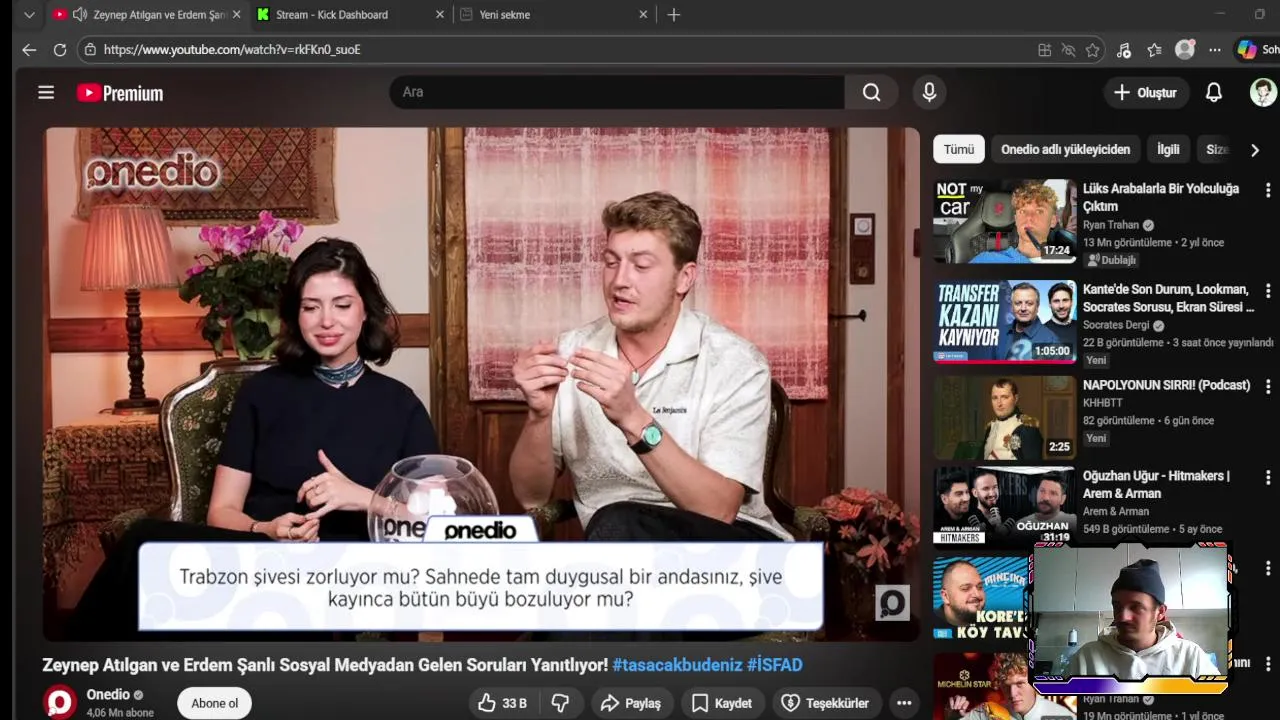
Task: Close the Yeni sekme tab
Action: [x=643, y=15]
